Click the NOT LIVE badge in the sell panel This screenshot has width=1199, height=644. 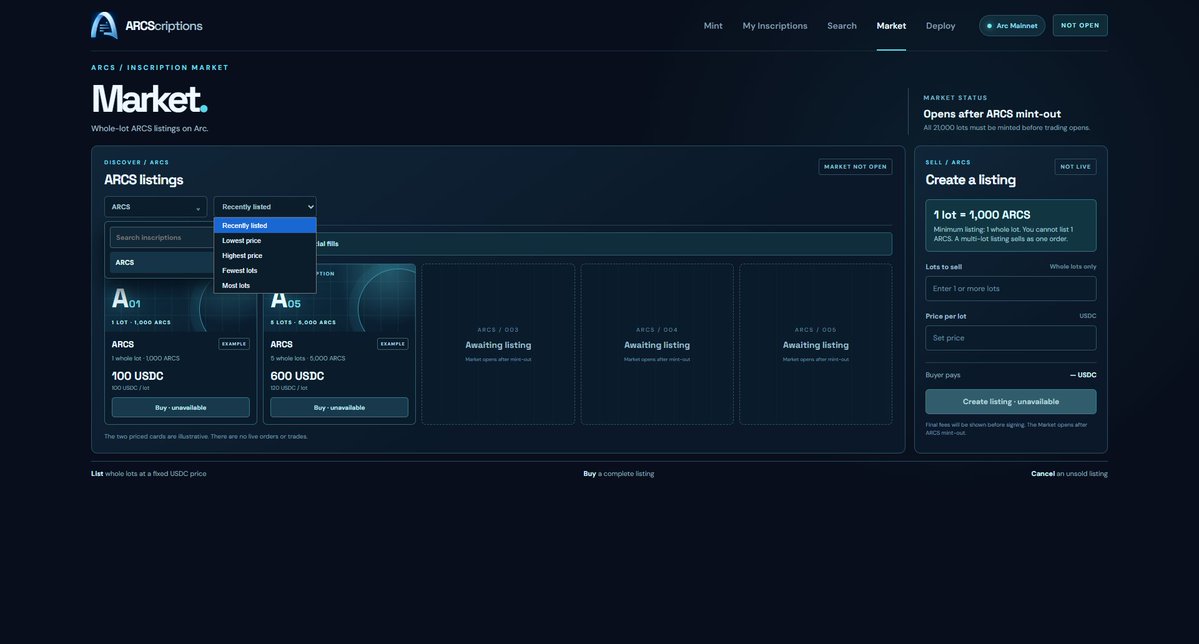(x=1075, y=167)
